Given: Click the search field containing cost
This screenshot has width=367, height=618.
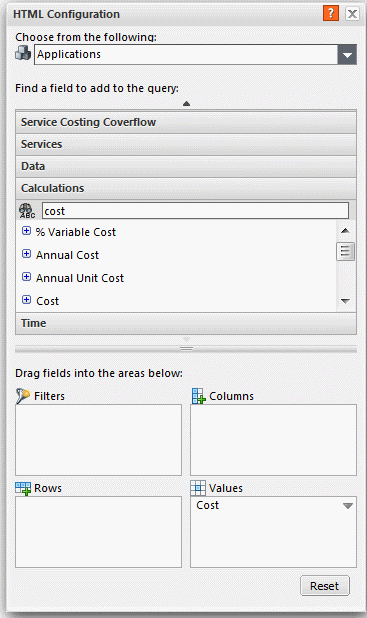Looking at the screenshot, I should (195, 211).
